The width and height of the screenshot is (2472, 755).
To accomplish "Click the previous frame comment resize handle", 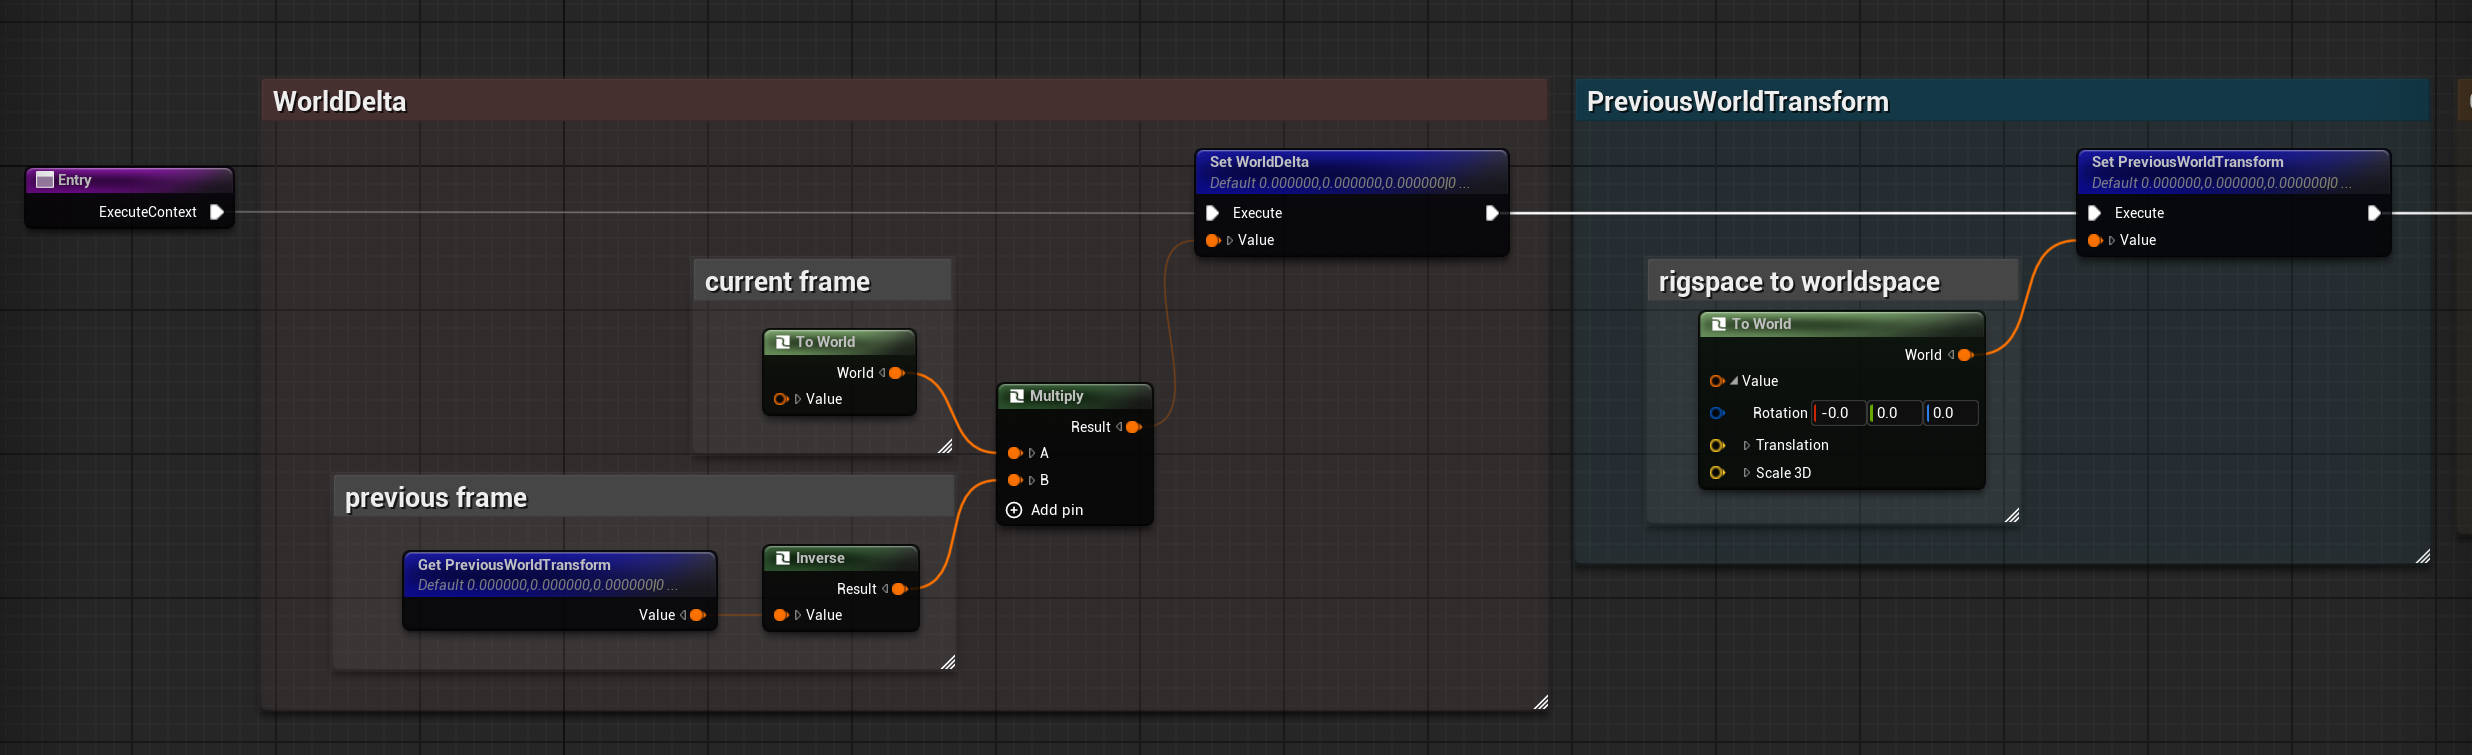I will click(x=947, y=662).
